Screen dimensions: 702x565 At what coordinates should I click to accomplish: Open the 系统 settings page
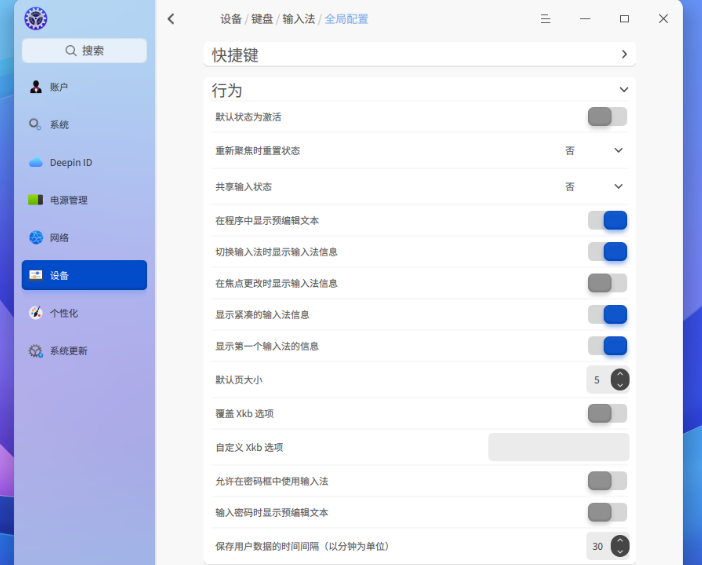tap(84, 124)
